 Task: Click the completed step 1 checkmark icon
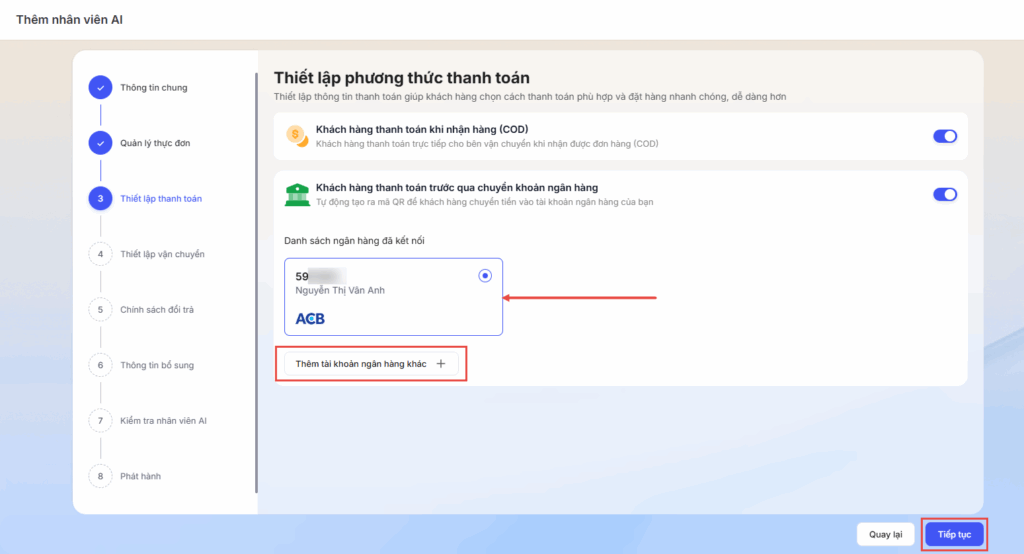tap(100, 88)
